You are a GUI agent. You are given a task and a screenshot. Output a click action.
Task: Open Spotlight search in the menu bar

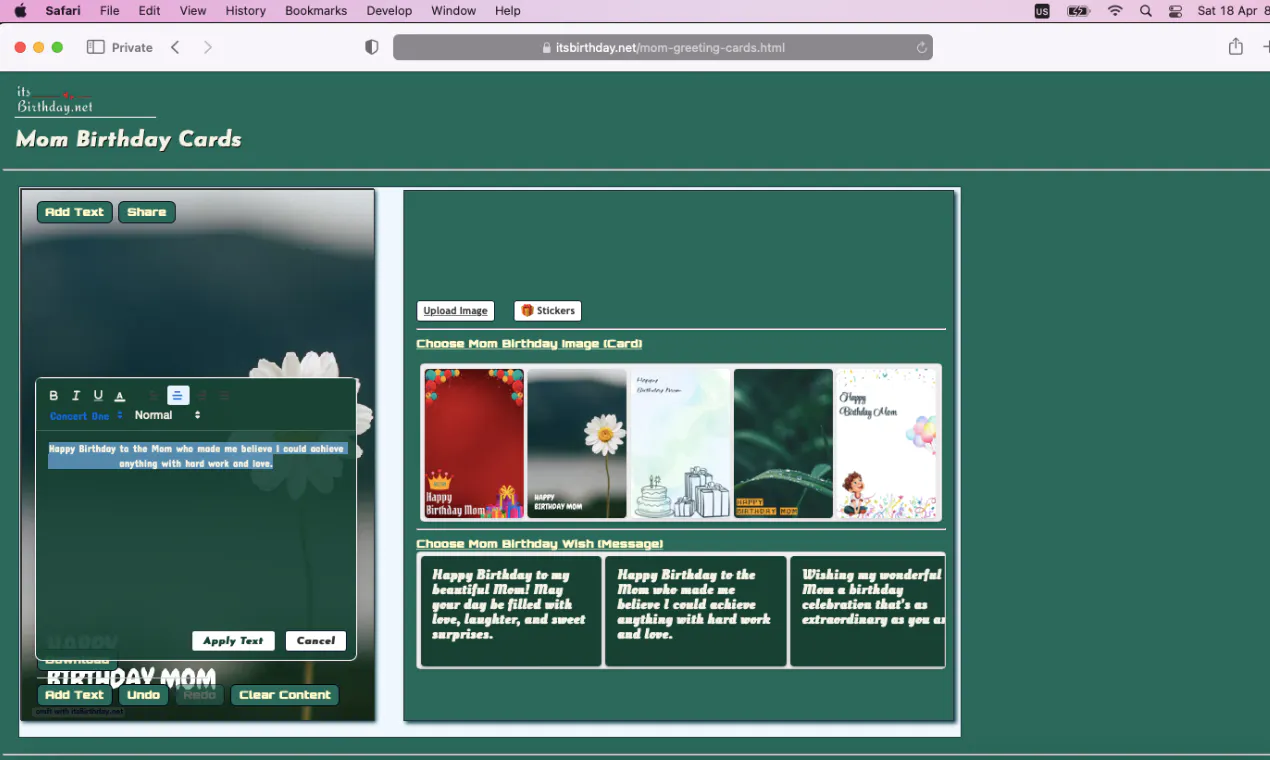[x=1146, y=10]
